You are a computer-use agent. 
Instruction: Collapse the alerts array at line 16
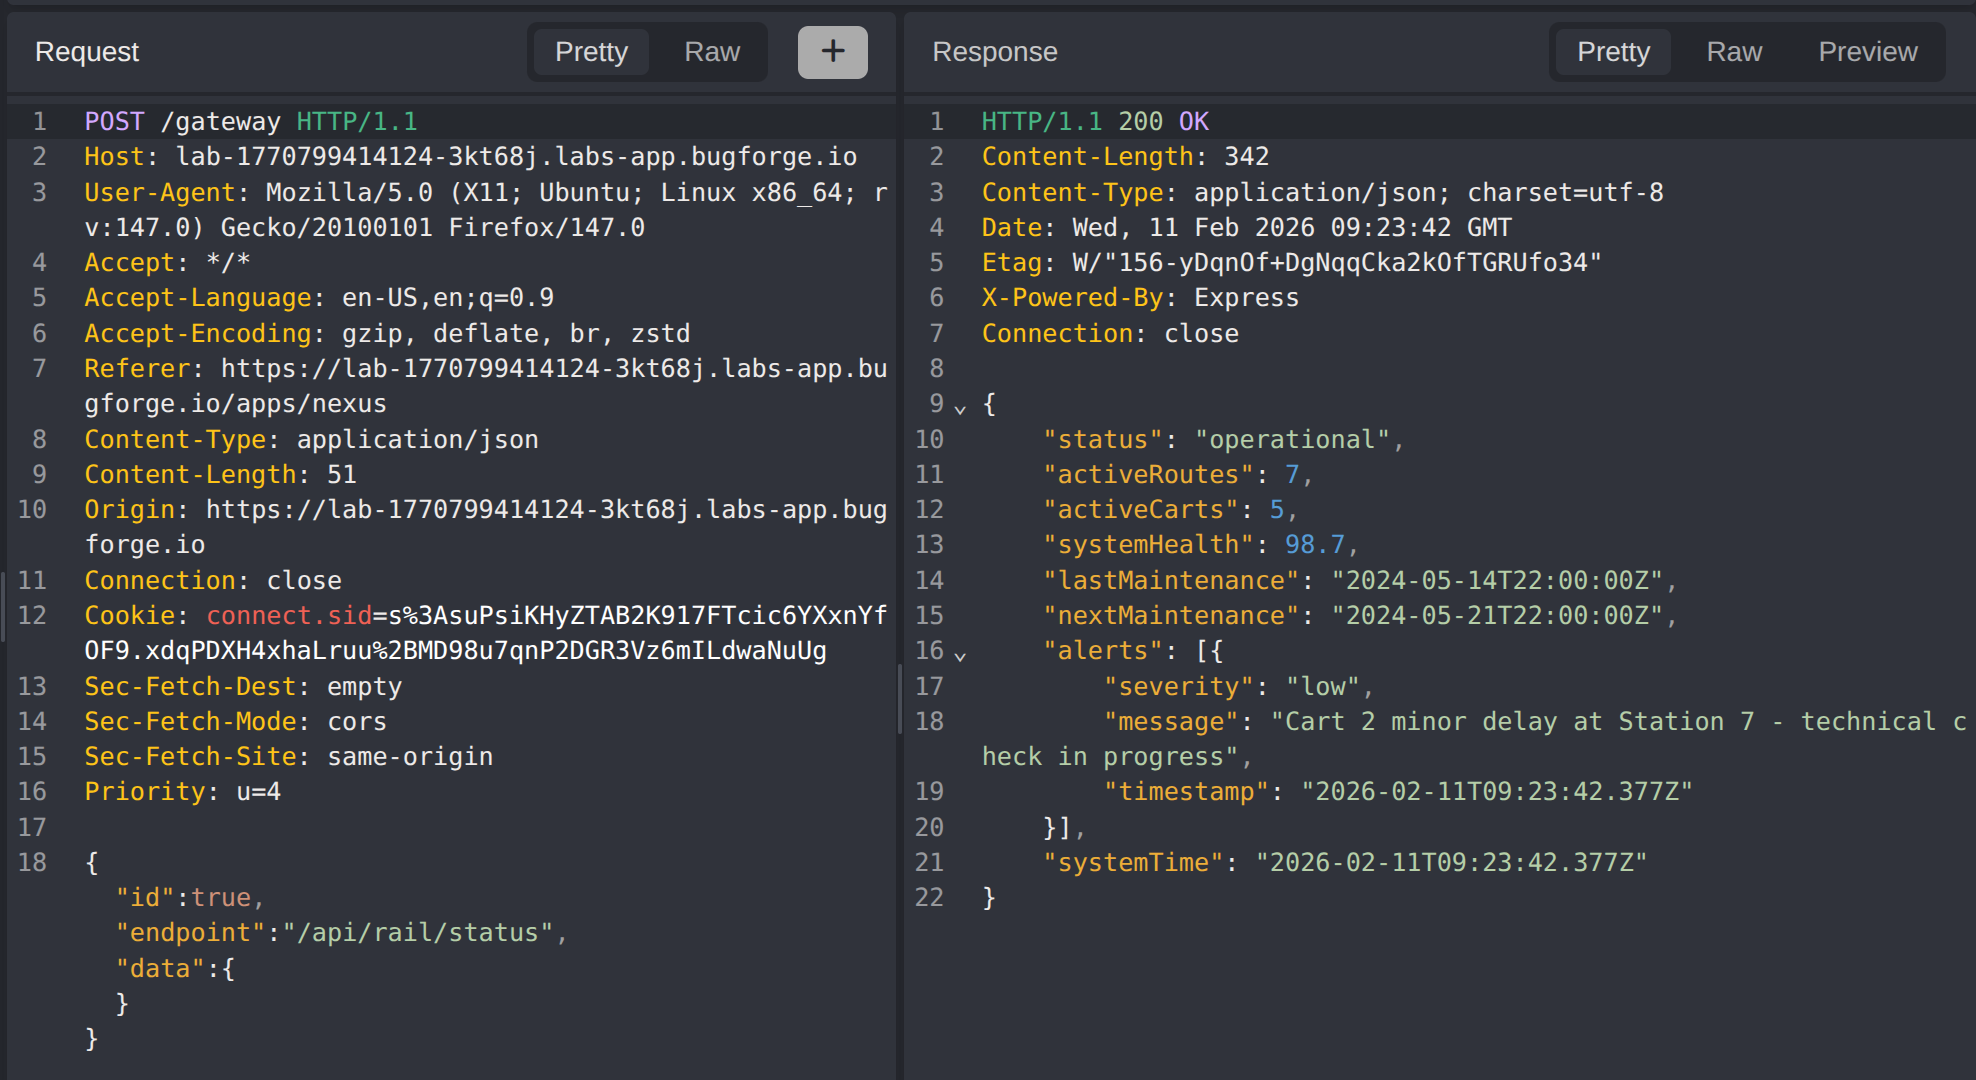pyautogui.click(x=960, y=655)
